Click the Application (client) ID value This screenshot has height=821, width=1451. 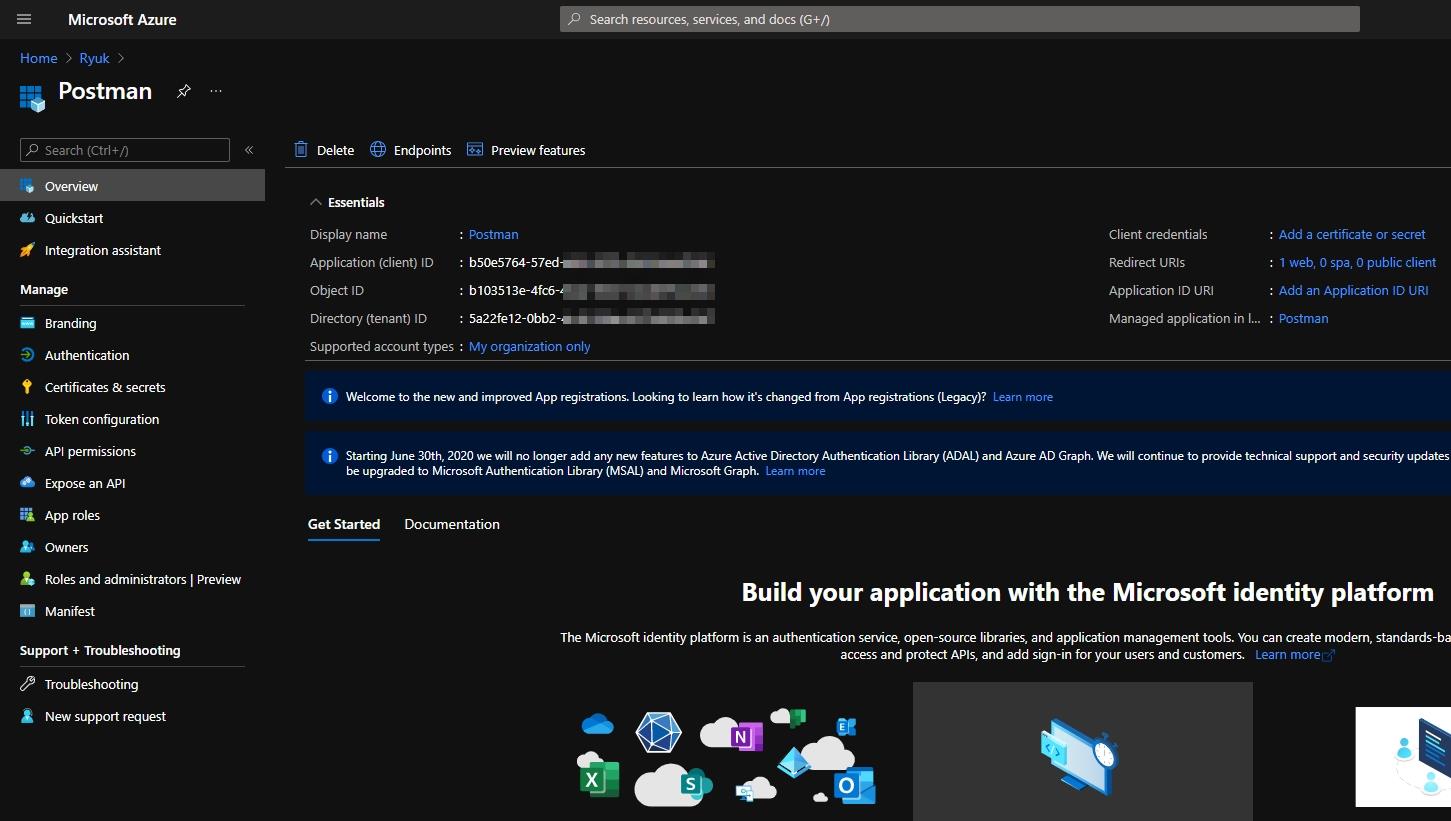(x=592, y=262)
